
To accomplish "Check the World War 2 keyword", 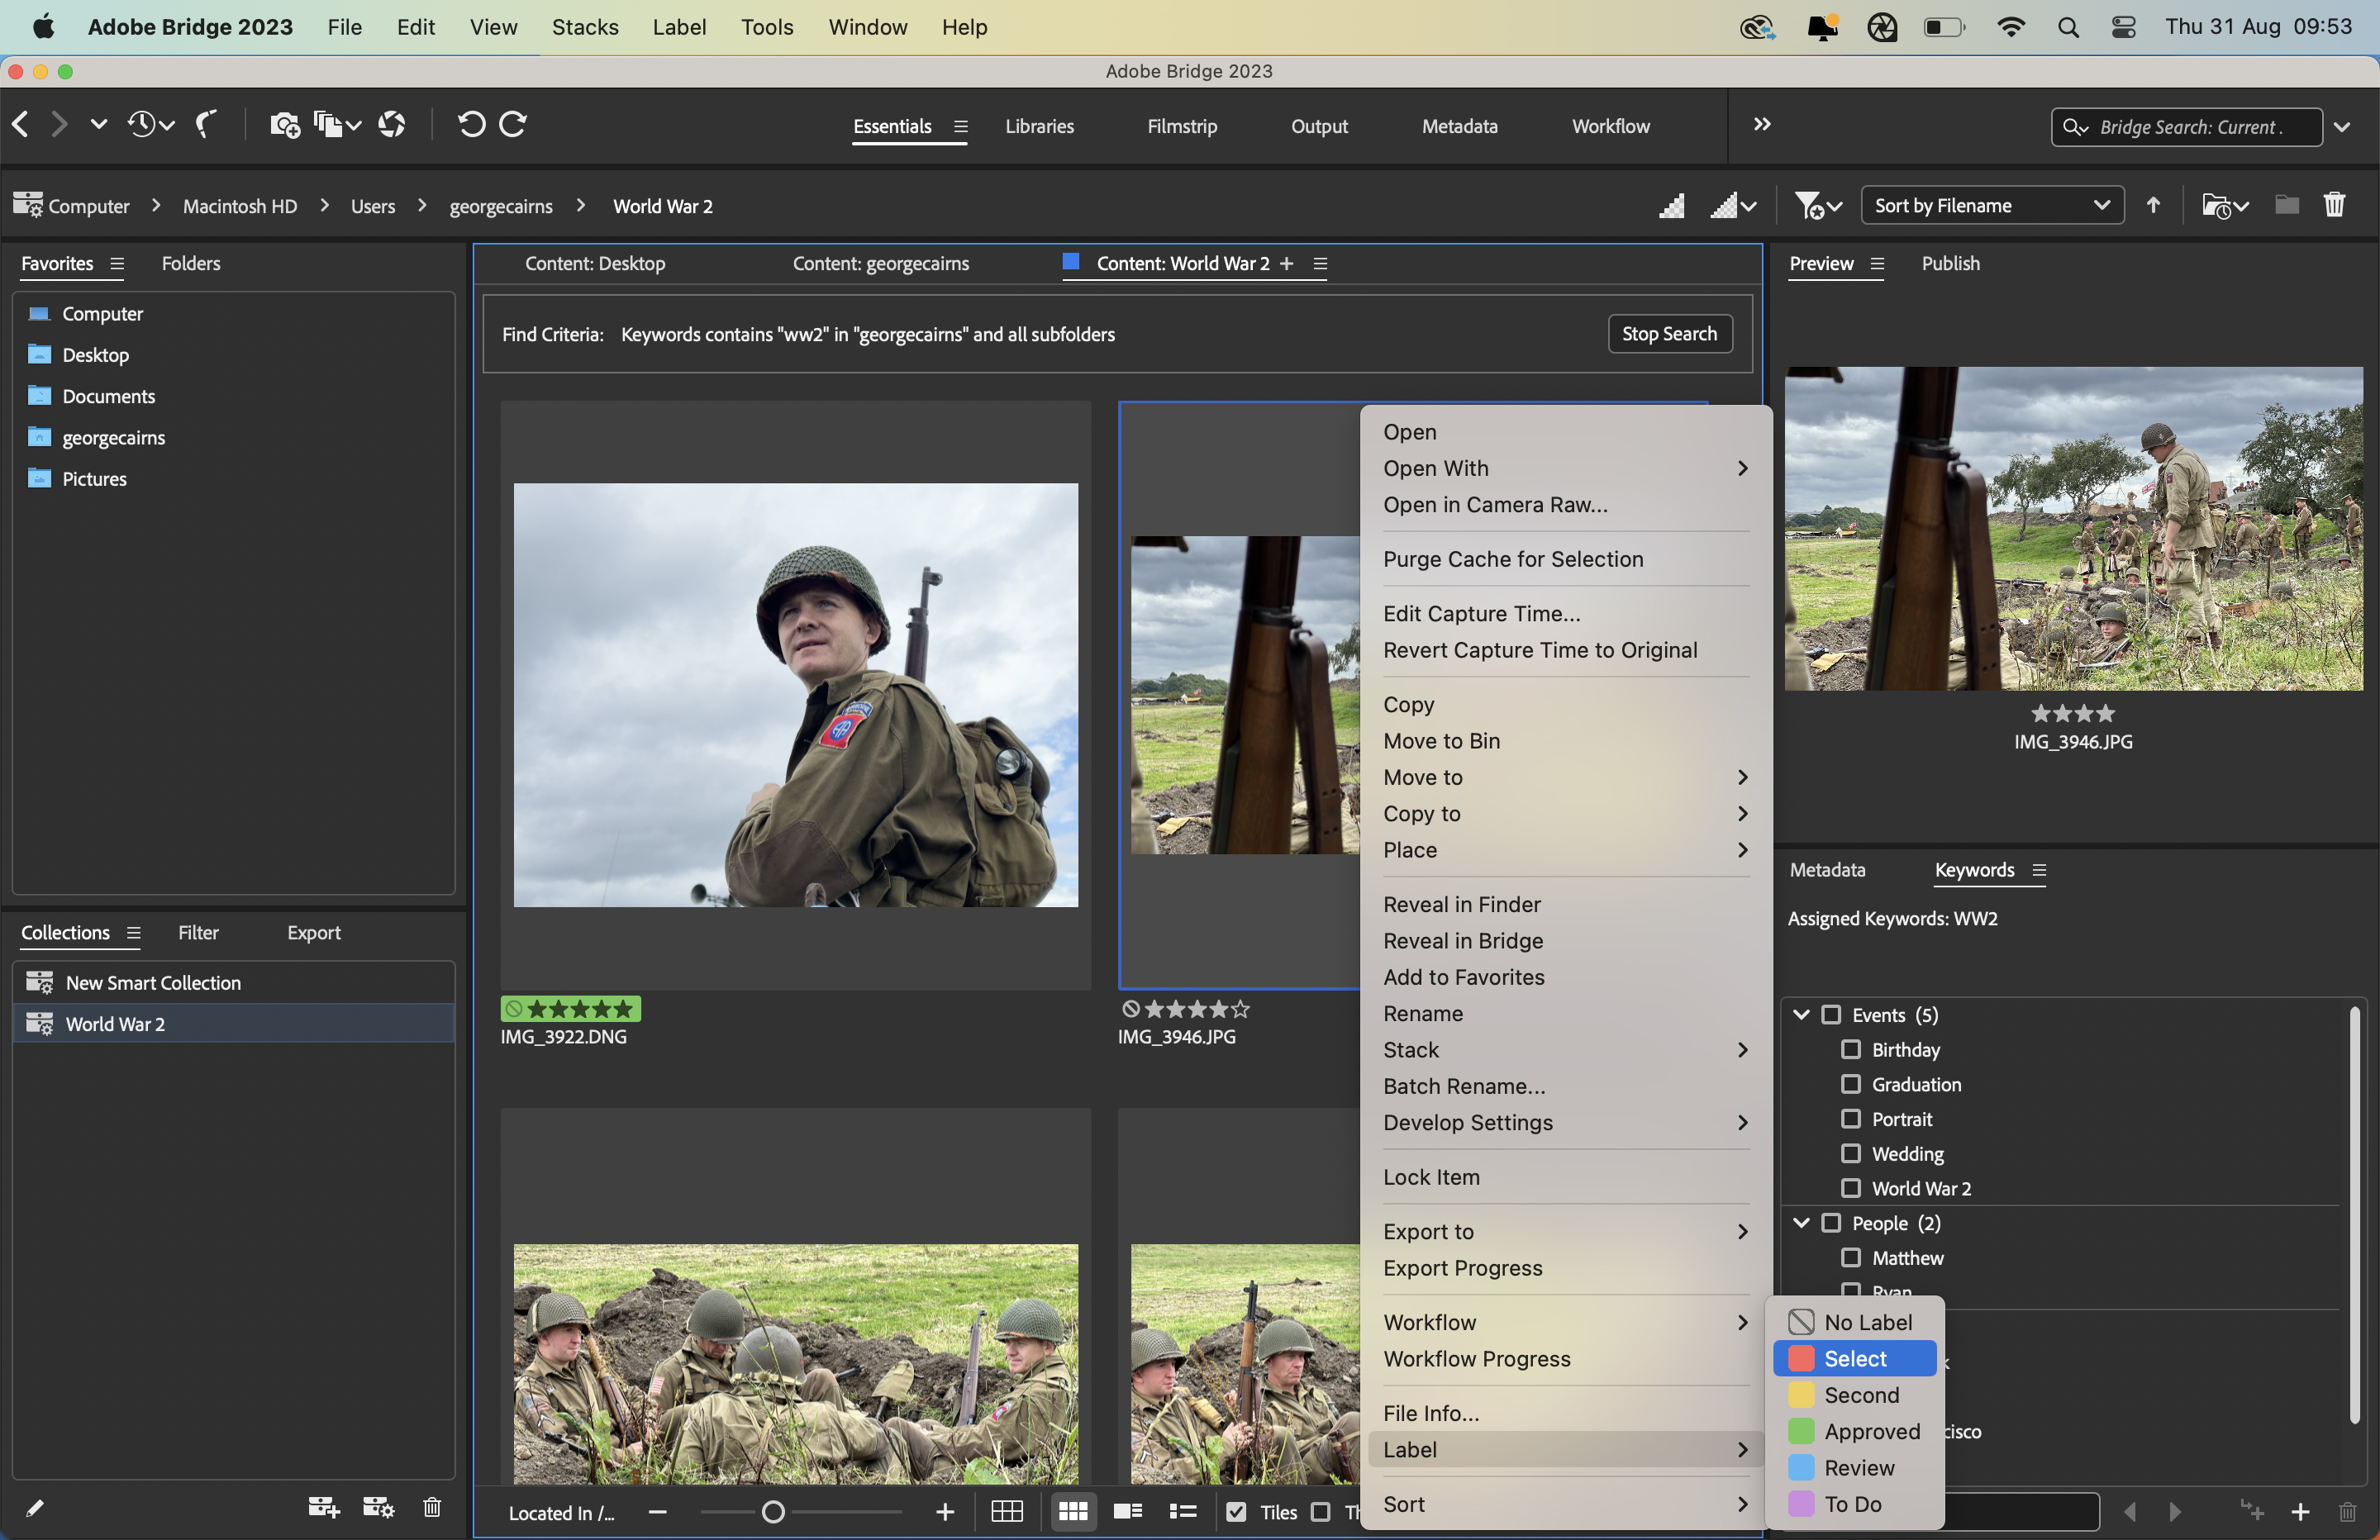I will [1851, 1188].
